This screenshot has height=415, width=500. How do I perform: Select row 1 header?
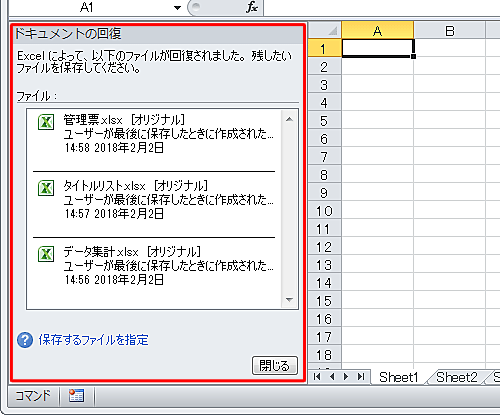(325, 48)
